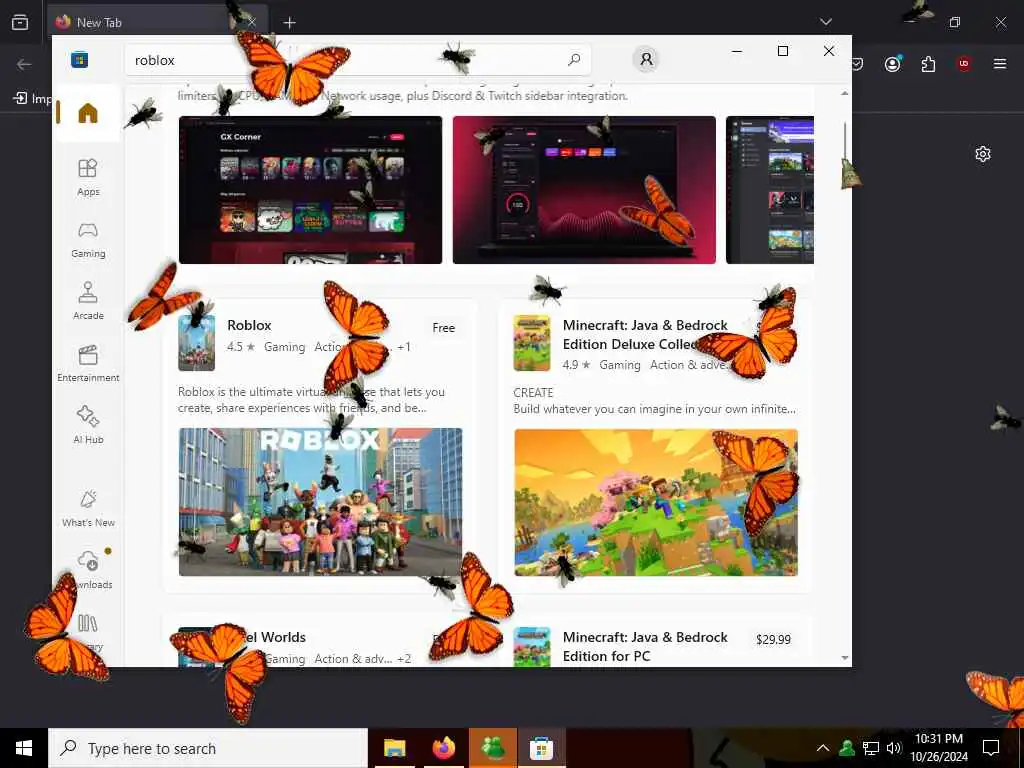Click the uBlock Origin toolbar icon
Image resolution: width=1024 pixels, height=768 pixels.
(964, 64)
